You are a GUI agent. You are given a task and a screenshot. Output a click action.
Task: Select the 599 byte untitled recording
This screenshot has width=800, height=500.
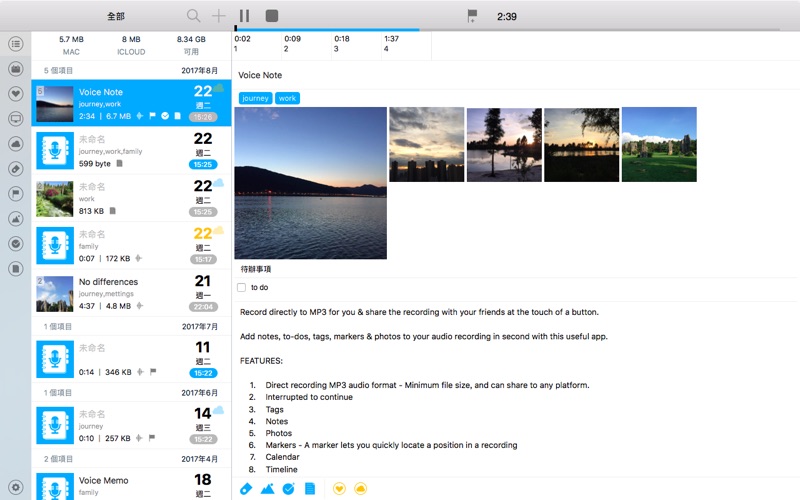(131, 151)
